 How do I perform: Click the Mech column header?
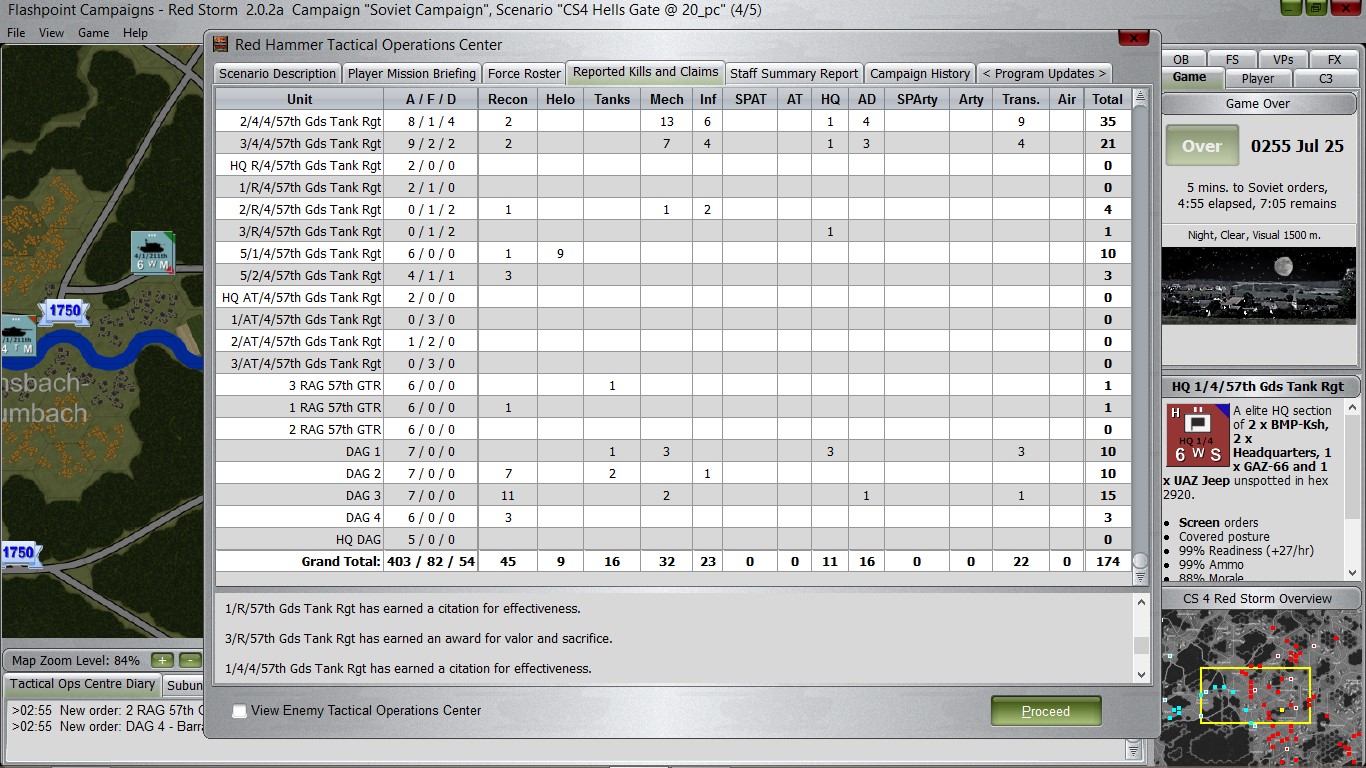coord(667,99)
